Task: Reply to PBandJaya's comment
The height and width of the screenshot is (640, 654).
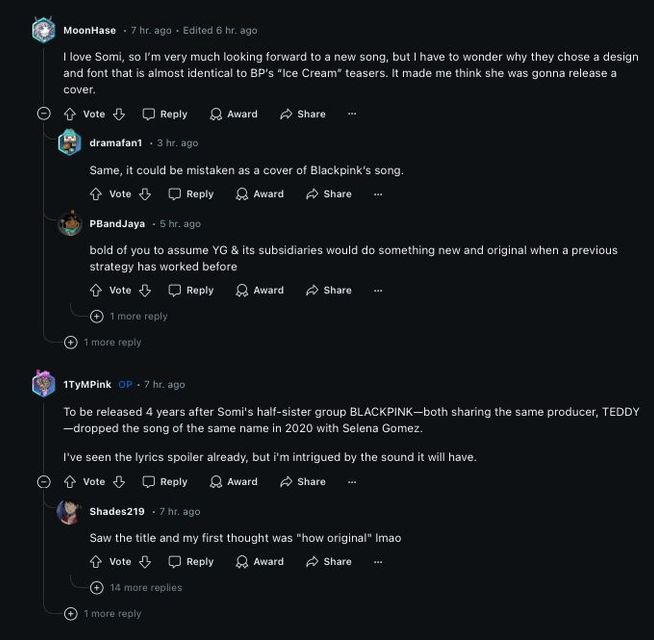Action: pyautogui.click(x=190, y=290)
